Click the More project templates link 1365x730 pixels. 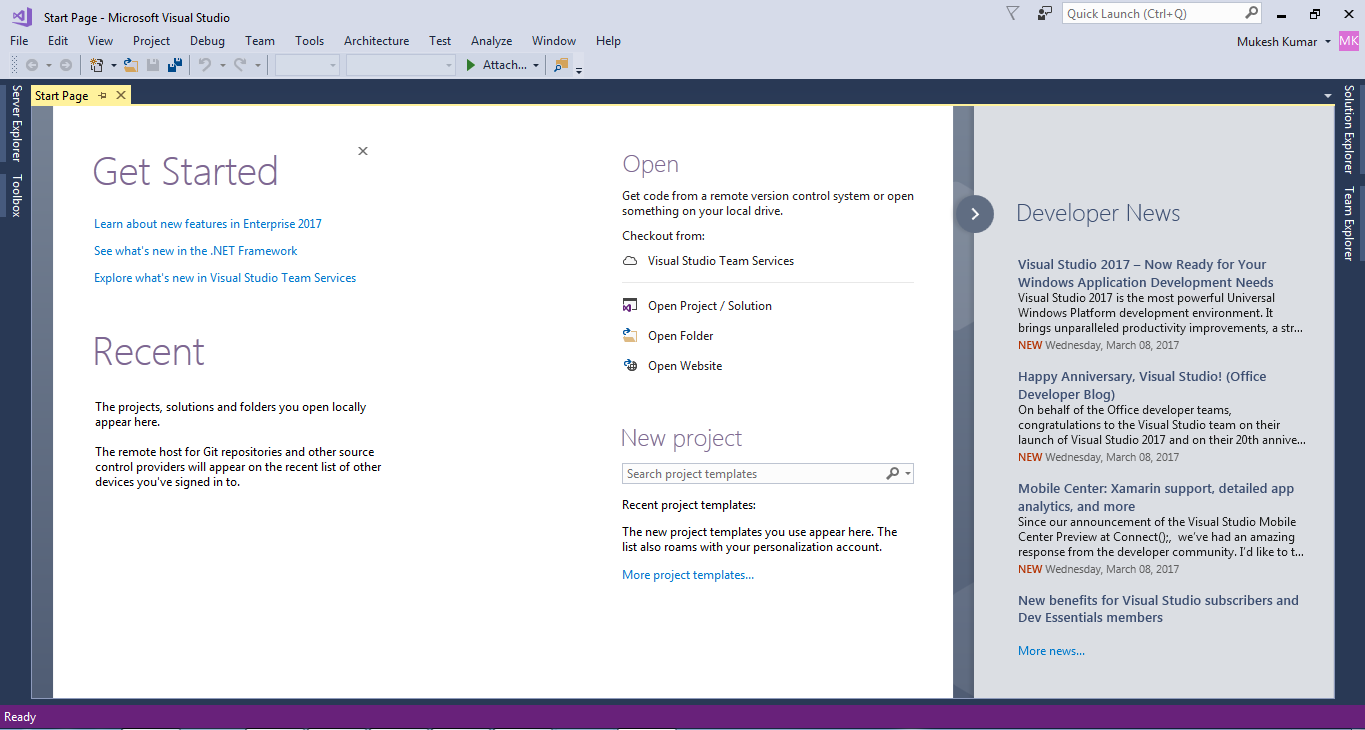(x=688, y=575)
